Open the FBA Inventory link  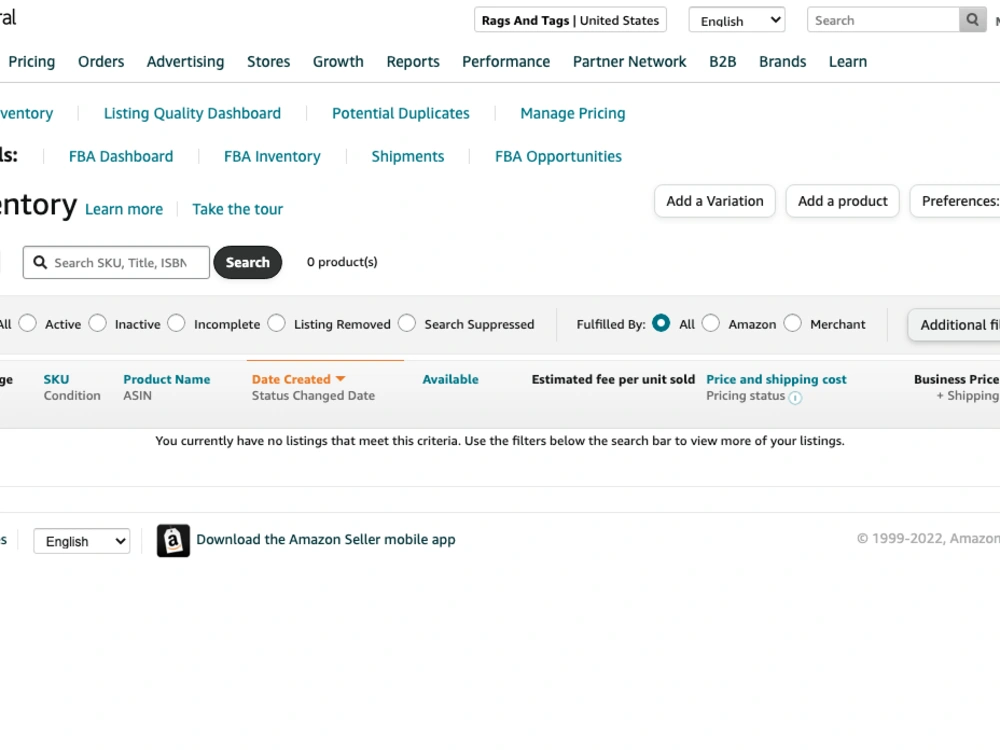(x=272, y=156)
